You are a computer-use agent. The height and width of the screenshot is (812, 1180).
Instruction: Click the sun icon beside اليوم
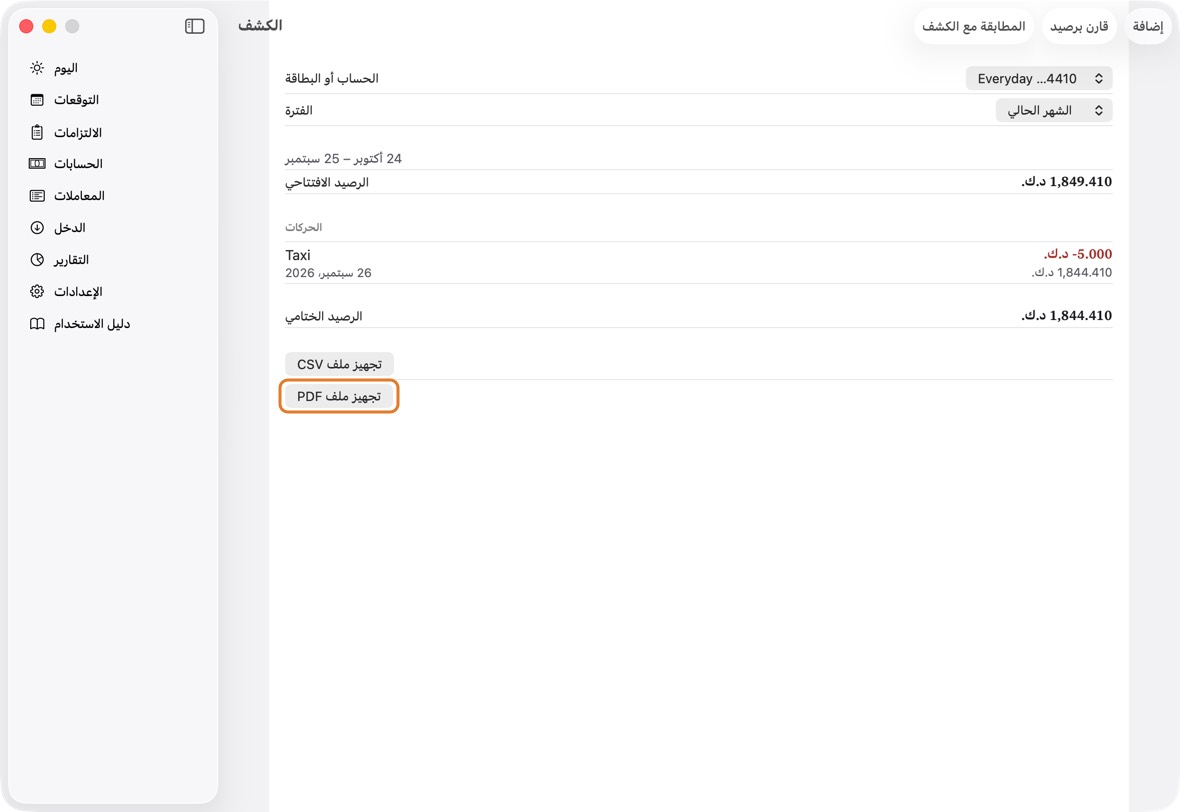37,68
